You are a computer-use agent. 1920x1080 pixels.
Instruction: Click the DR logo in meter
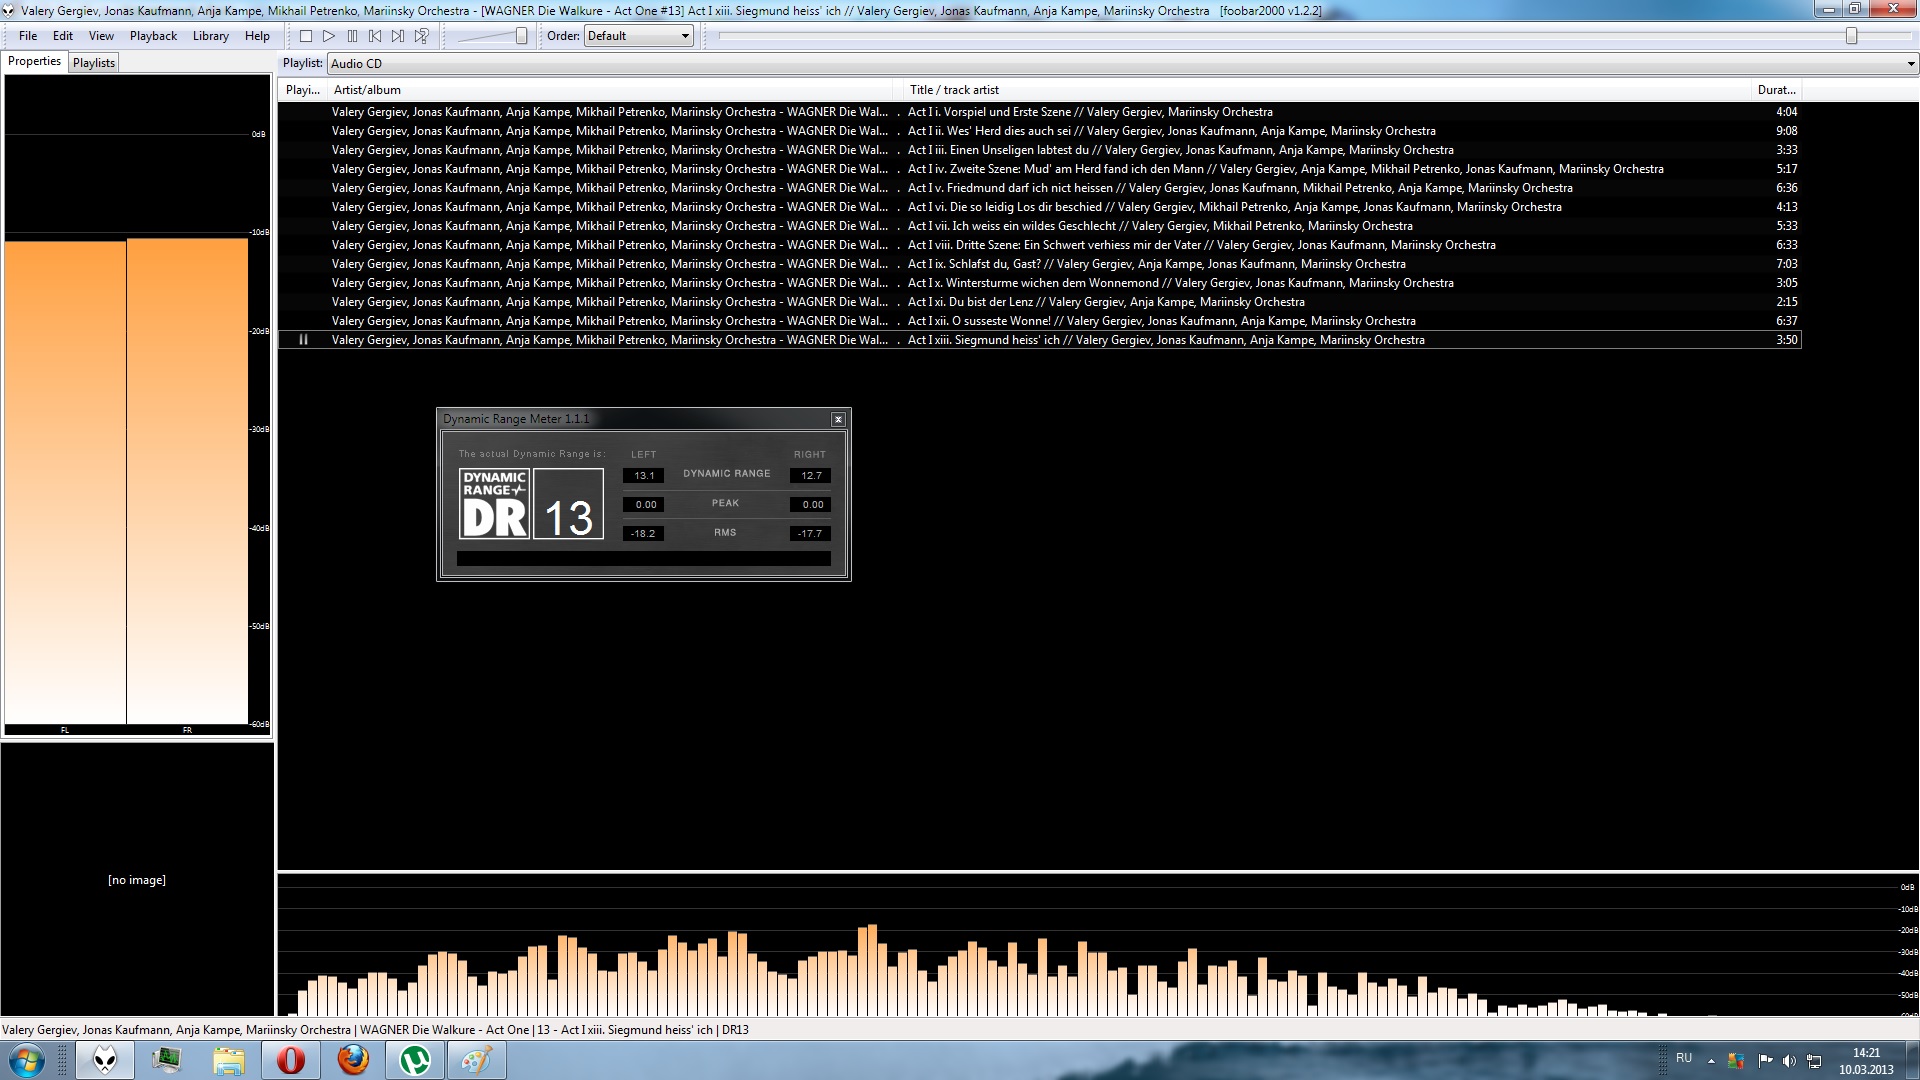(x=494, y=504)
